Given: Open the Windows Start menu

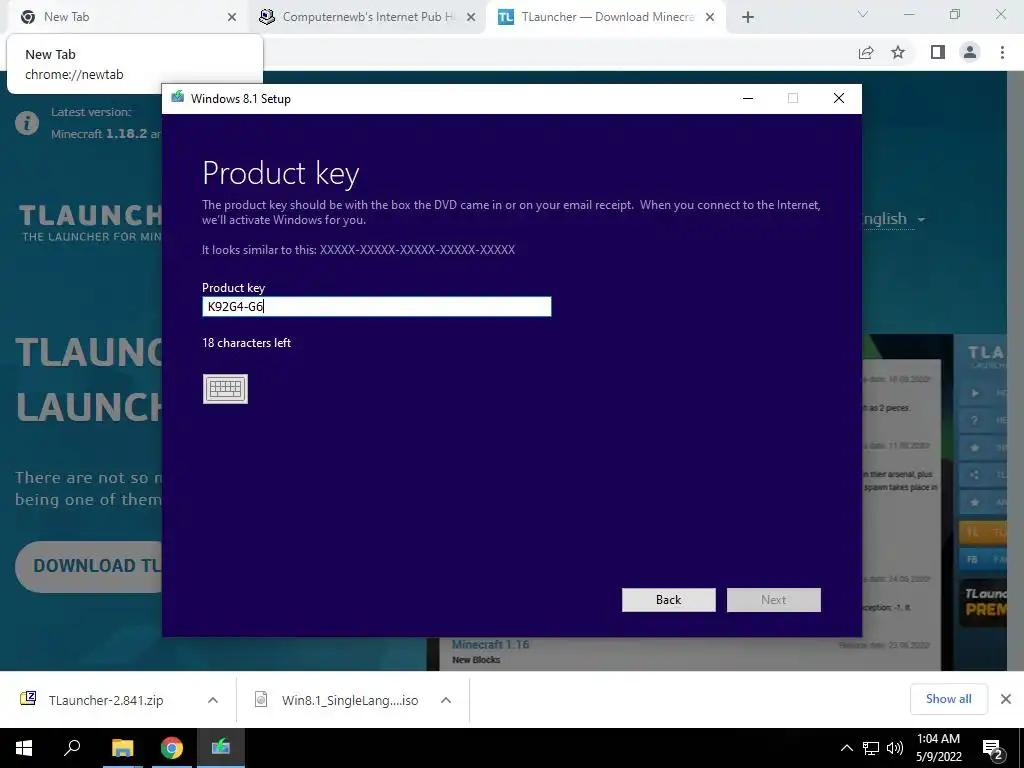Looking at the screenshot, I should [24, 748].
